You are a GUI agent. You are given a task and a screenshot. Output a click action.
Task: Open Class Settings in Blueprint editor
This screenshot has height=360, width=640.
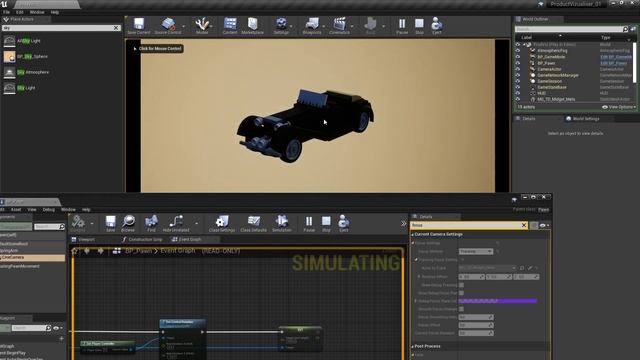point(222,223)
